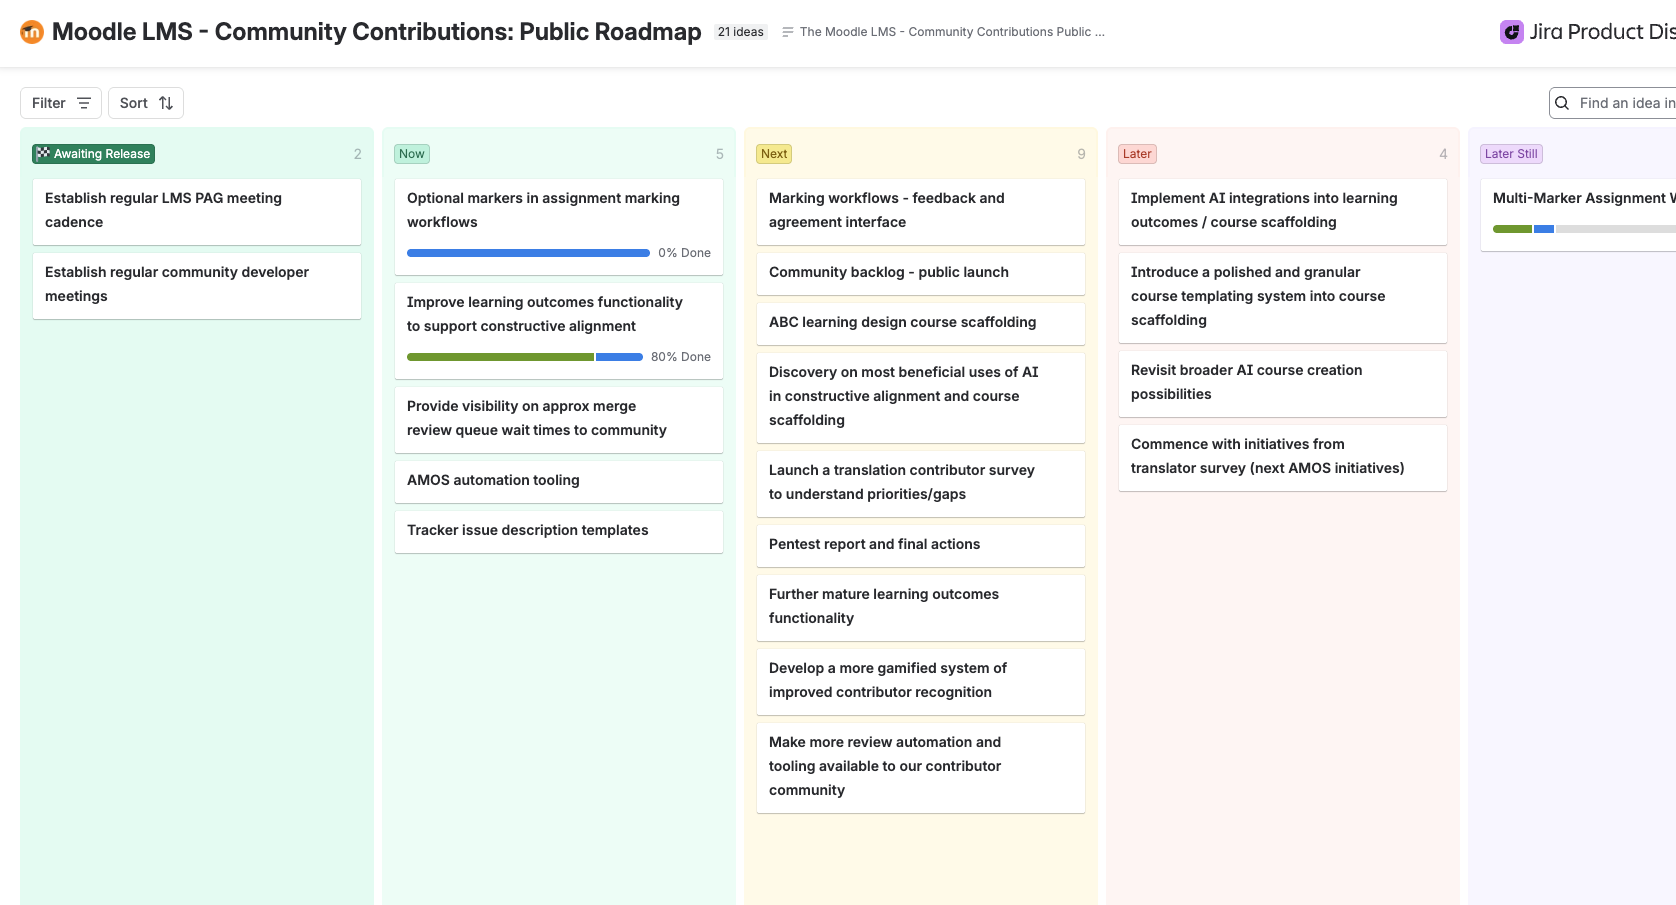The image size is (1676, 905).
Task: Open Marking workflows feedback and agreement card
Action: (921, 211)
